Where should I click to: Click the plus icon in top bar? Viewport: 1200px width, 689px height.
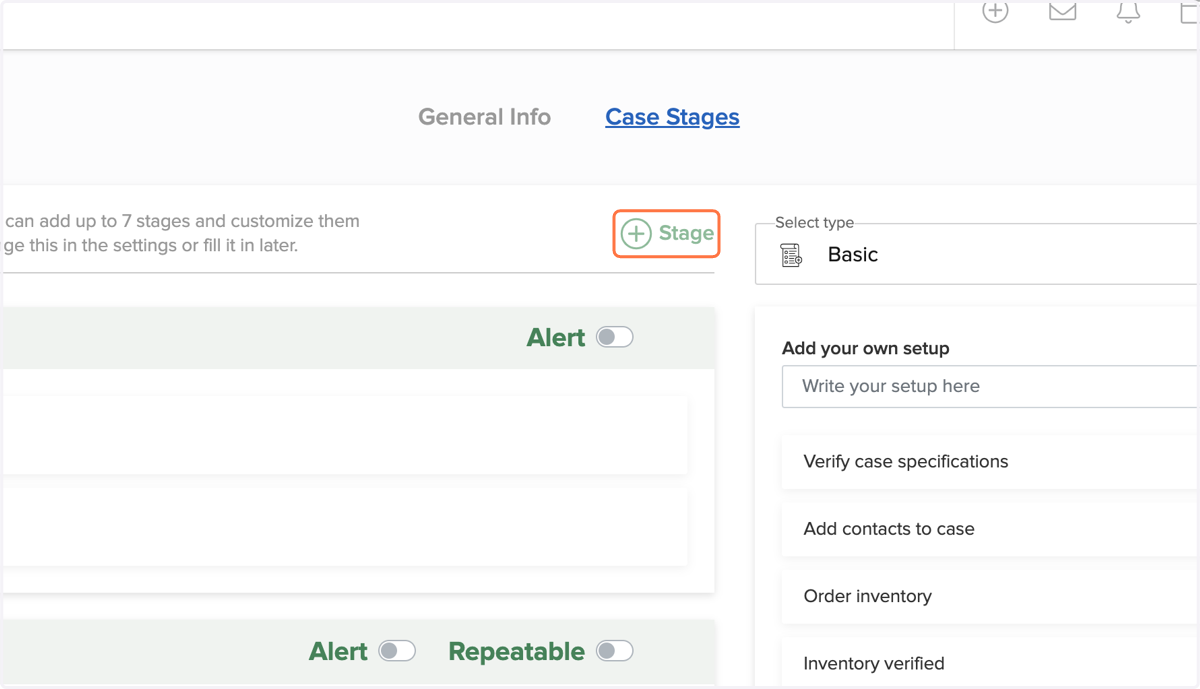click(x=995, y=11)
